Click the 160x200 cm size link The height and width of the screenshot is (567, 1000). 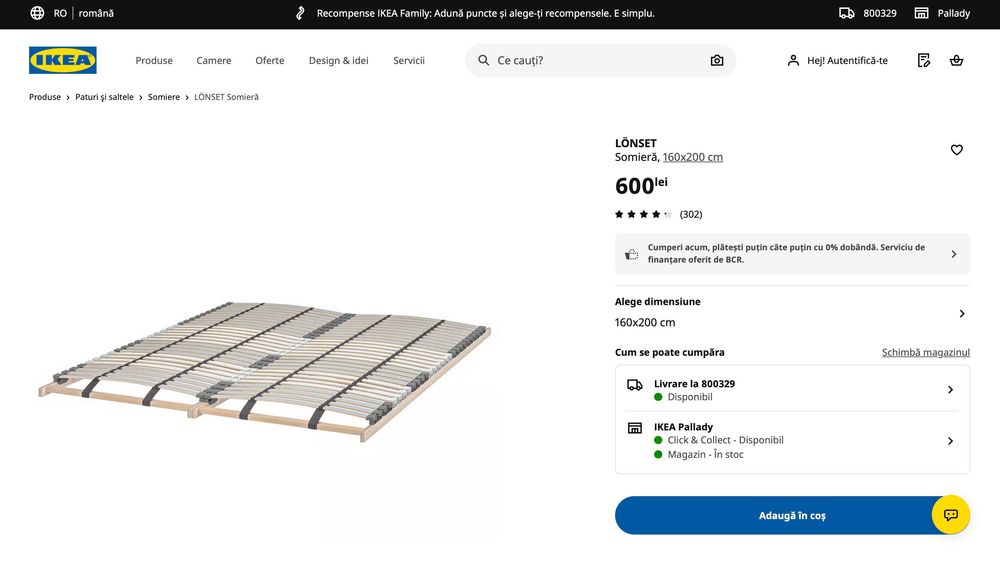click(x=693, y=157)
